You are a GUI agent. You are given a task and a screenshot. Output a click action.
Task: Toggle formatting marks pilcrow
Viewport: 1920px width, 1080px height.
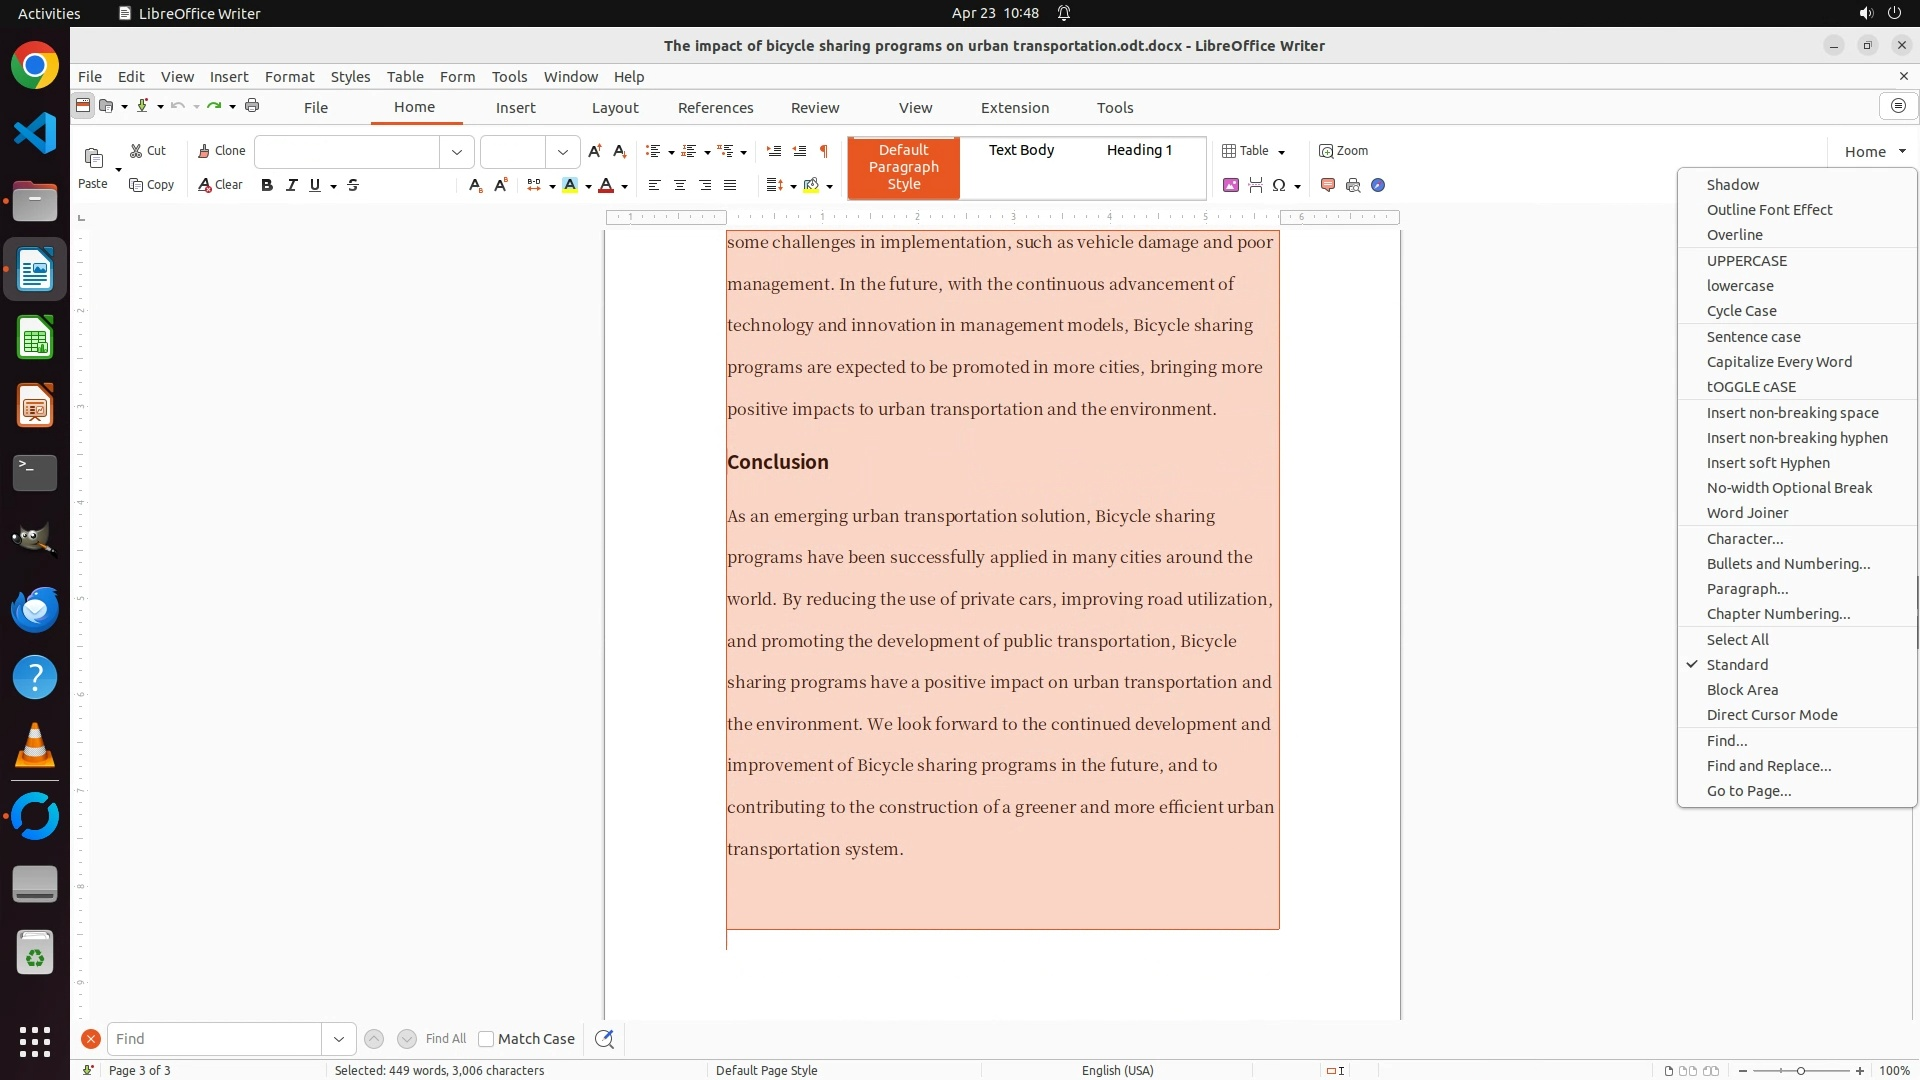coord(824,151)
